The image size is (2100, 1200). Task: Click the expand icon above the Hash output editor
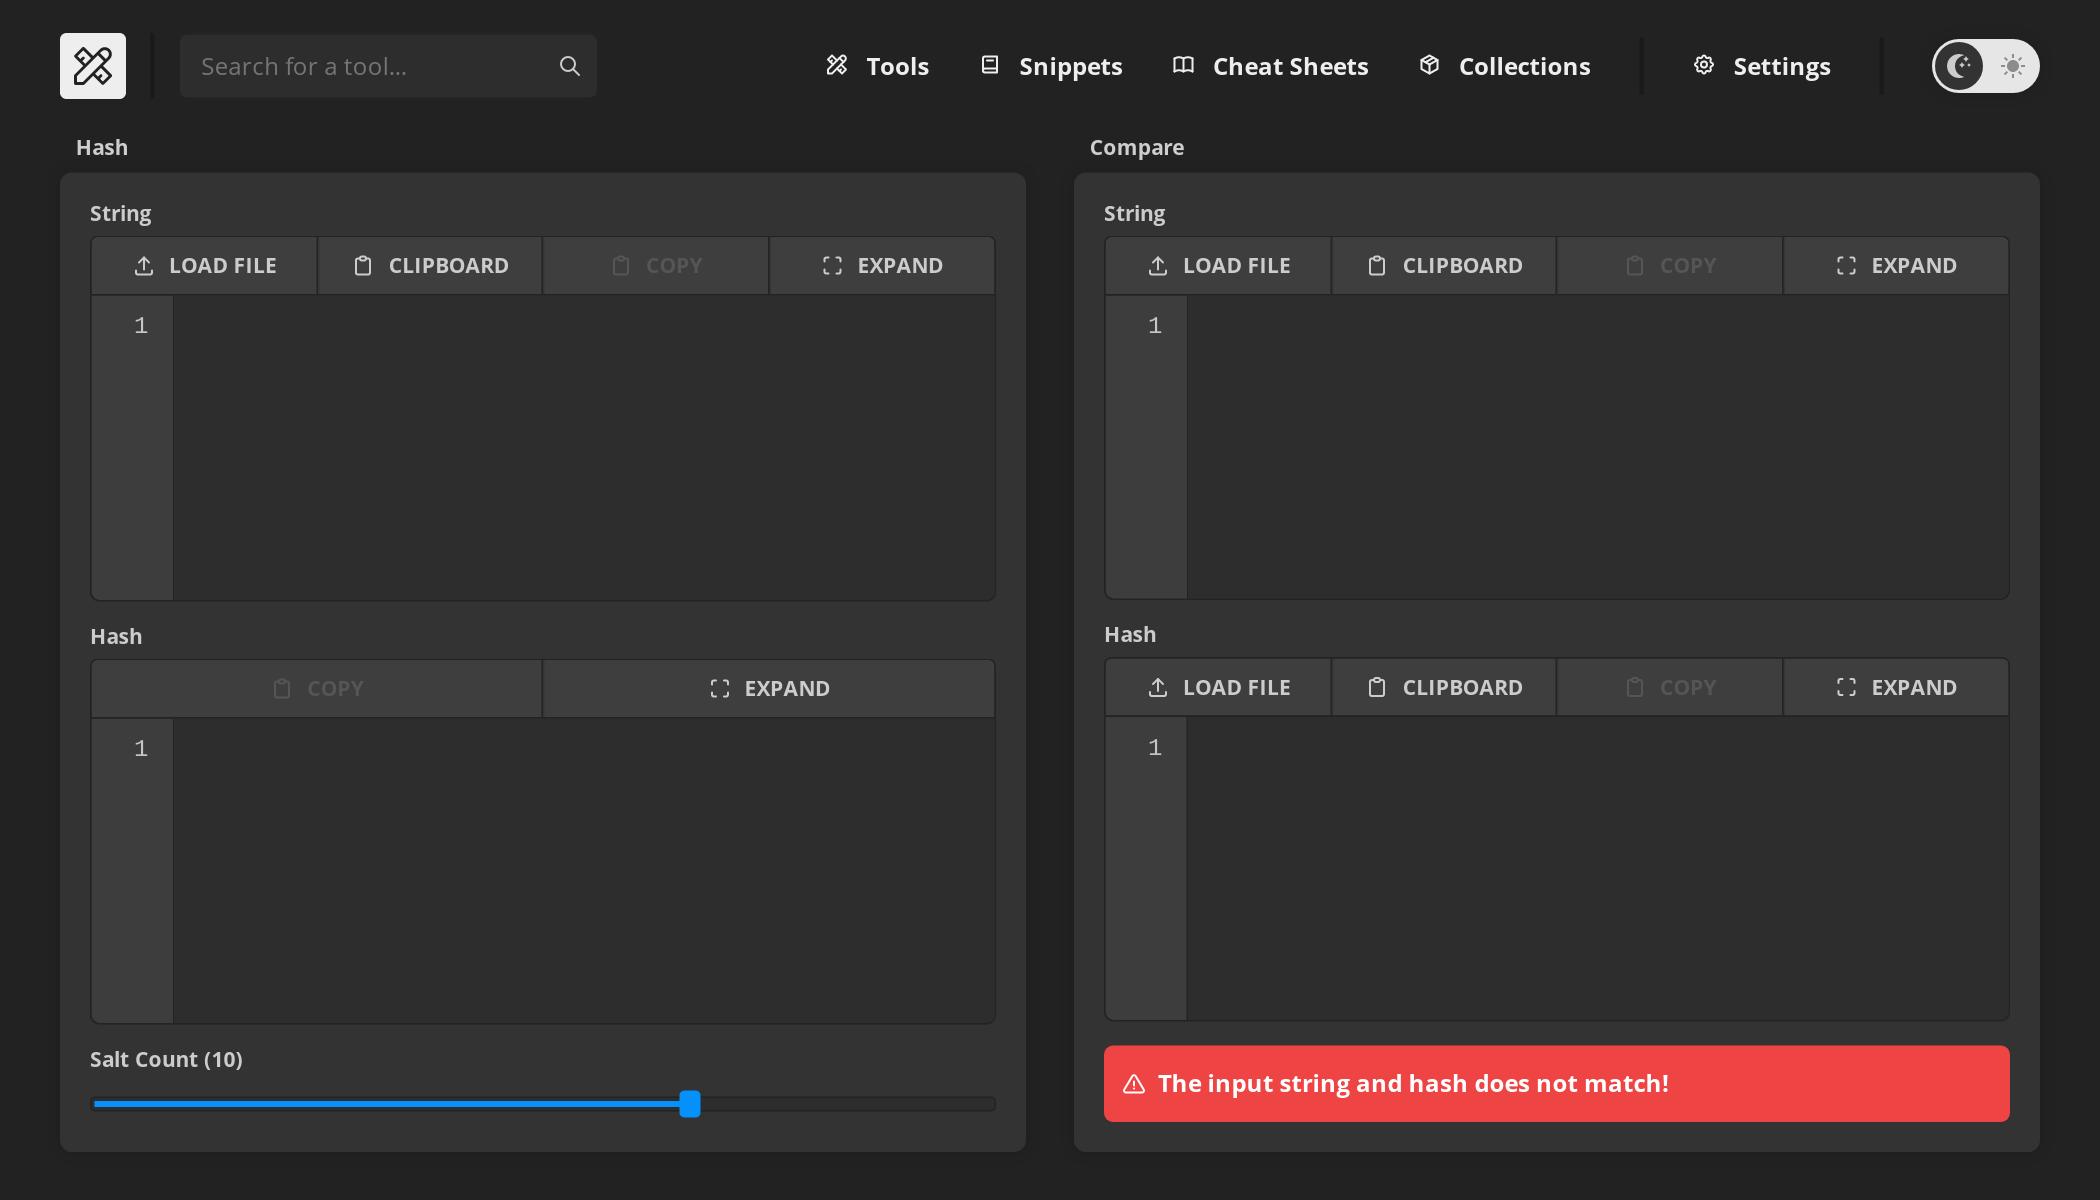[720, 689]
